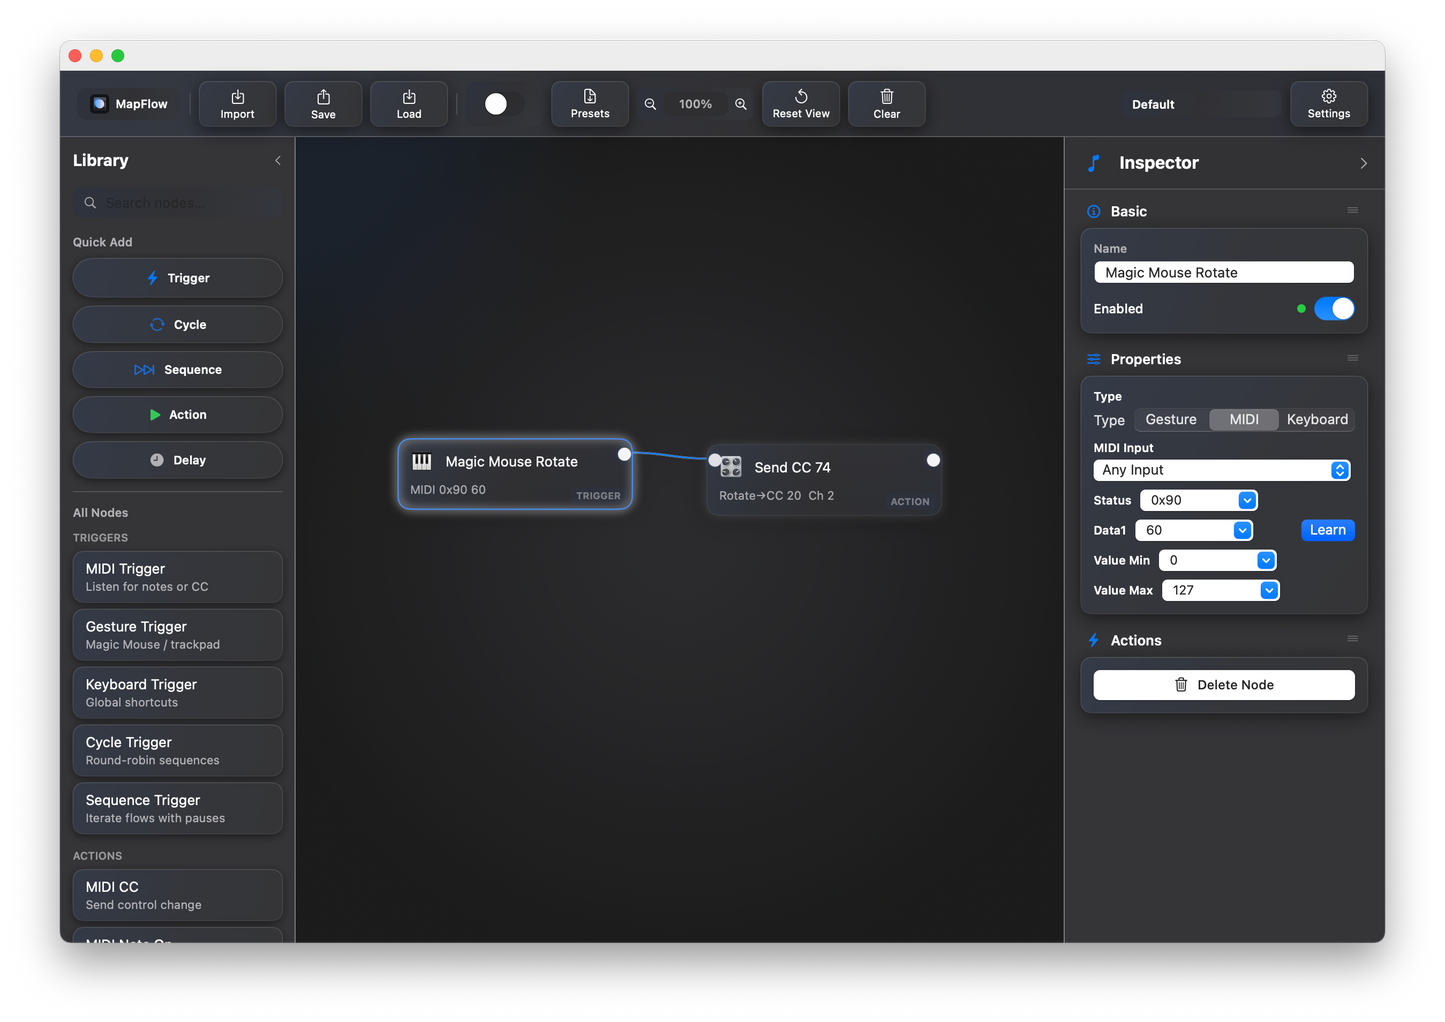Click the Learn button
This screenshot has height=1022, width=1445.
tap(1327, 530)
